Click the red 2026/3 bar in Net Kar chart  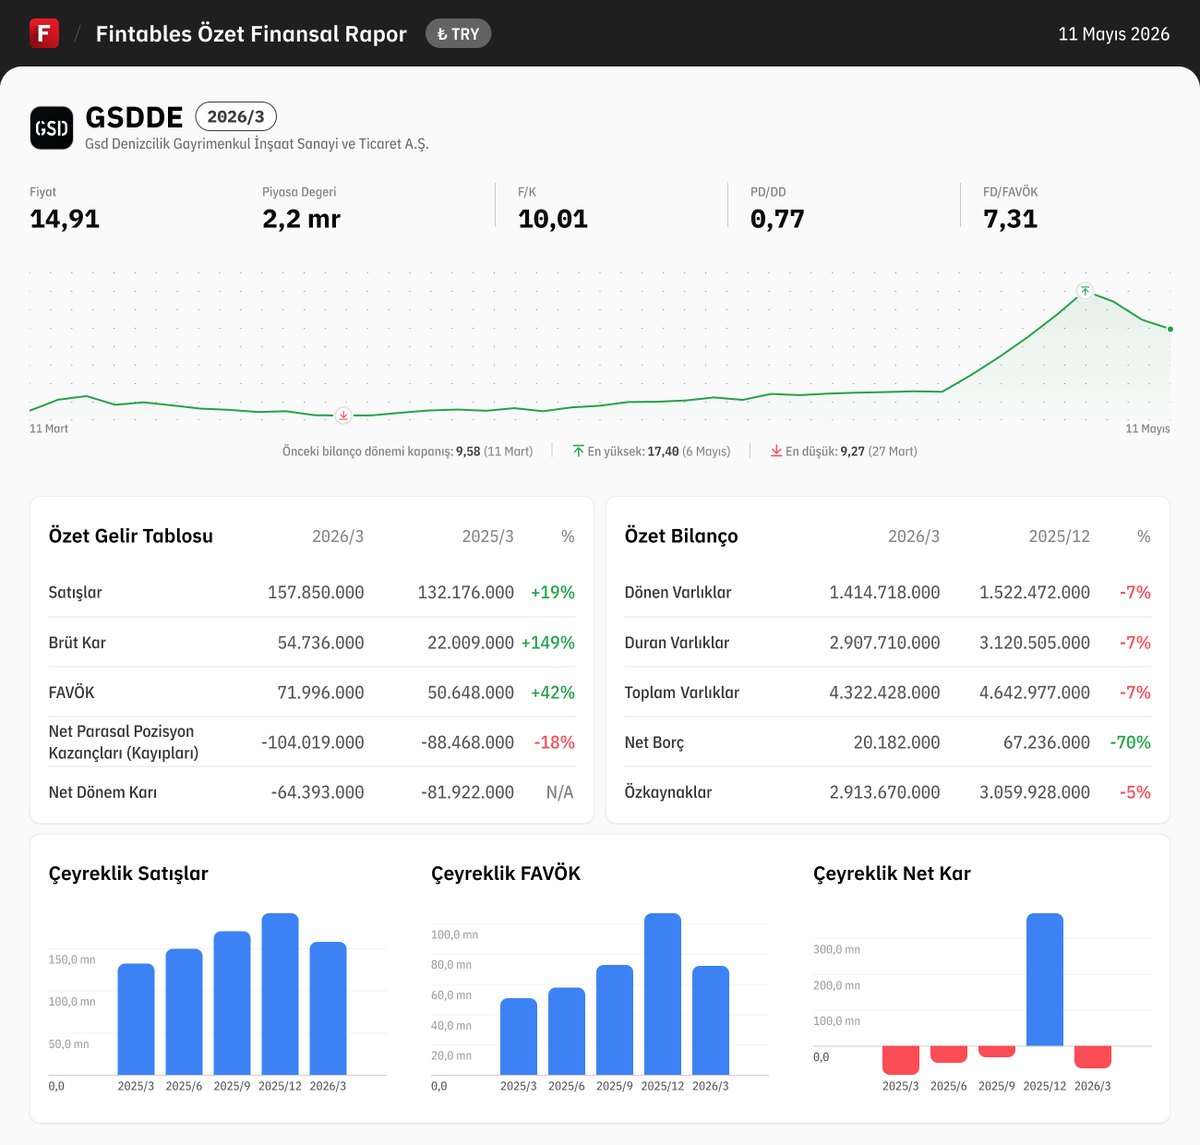pyautogui.click(x=1093, y=1057)
